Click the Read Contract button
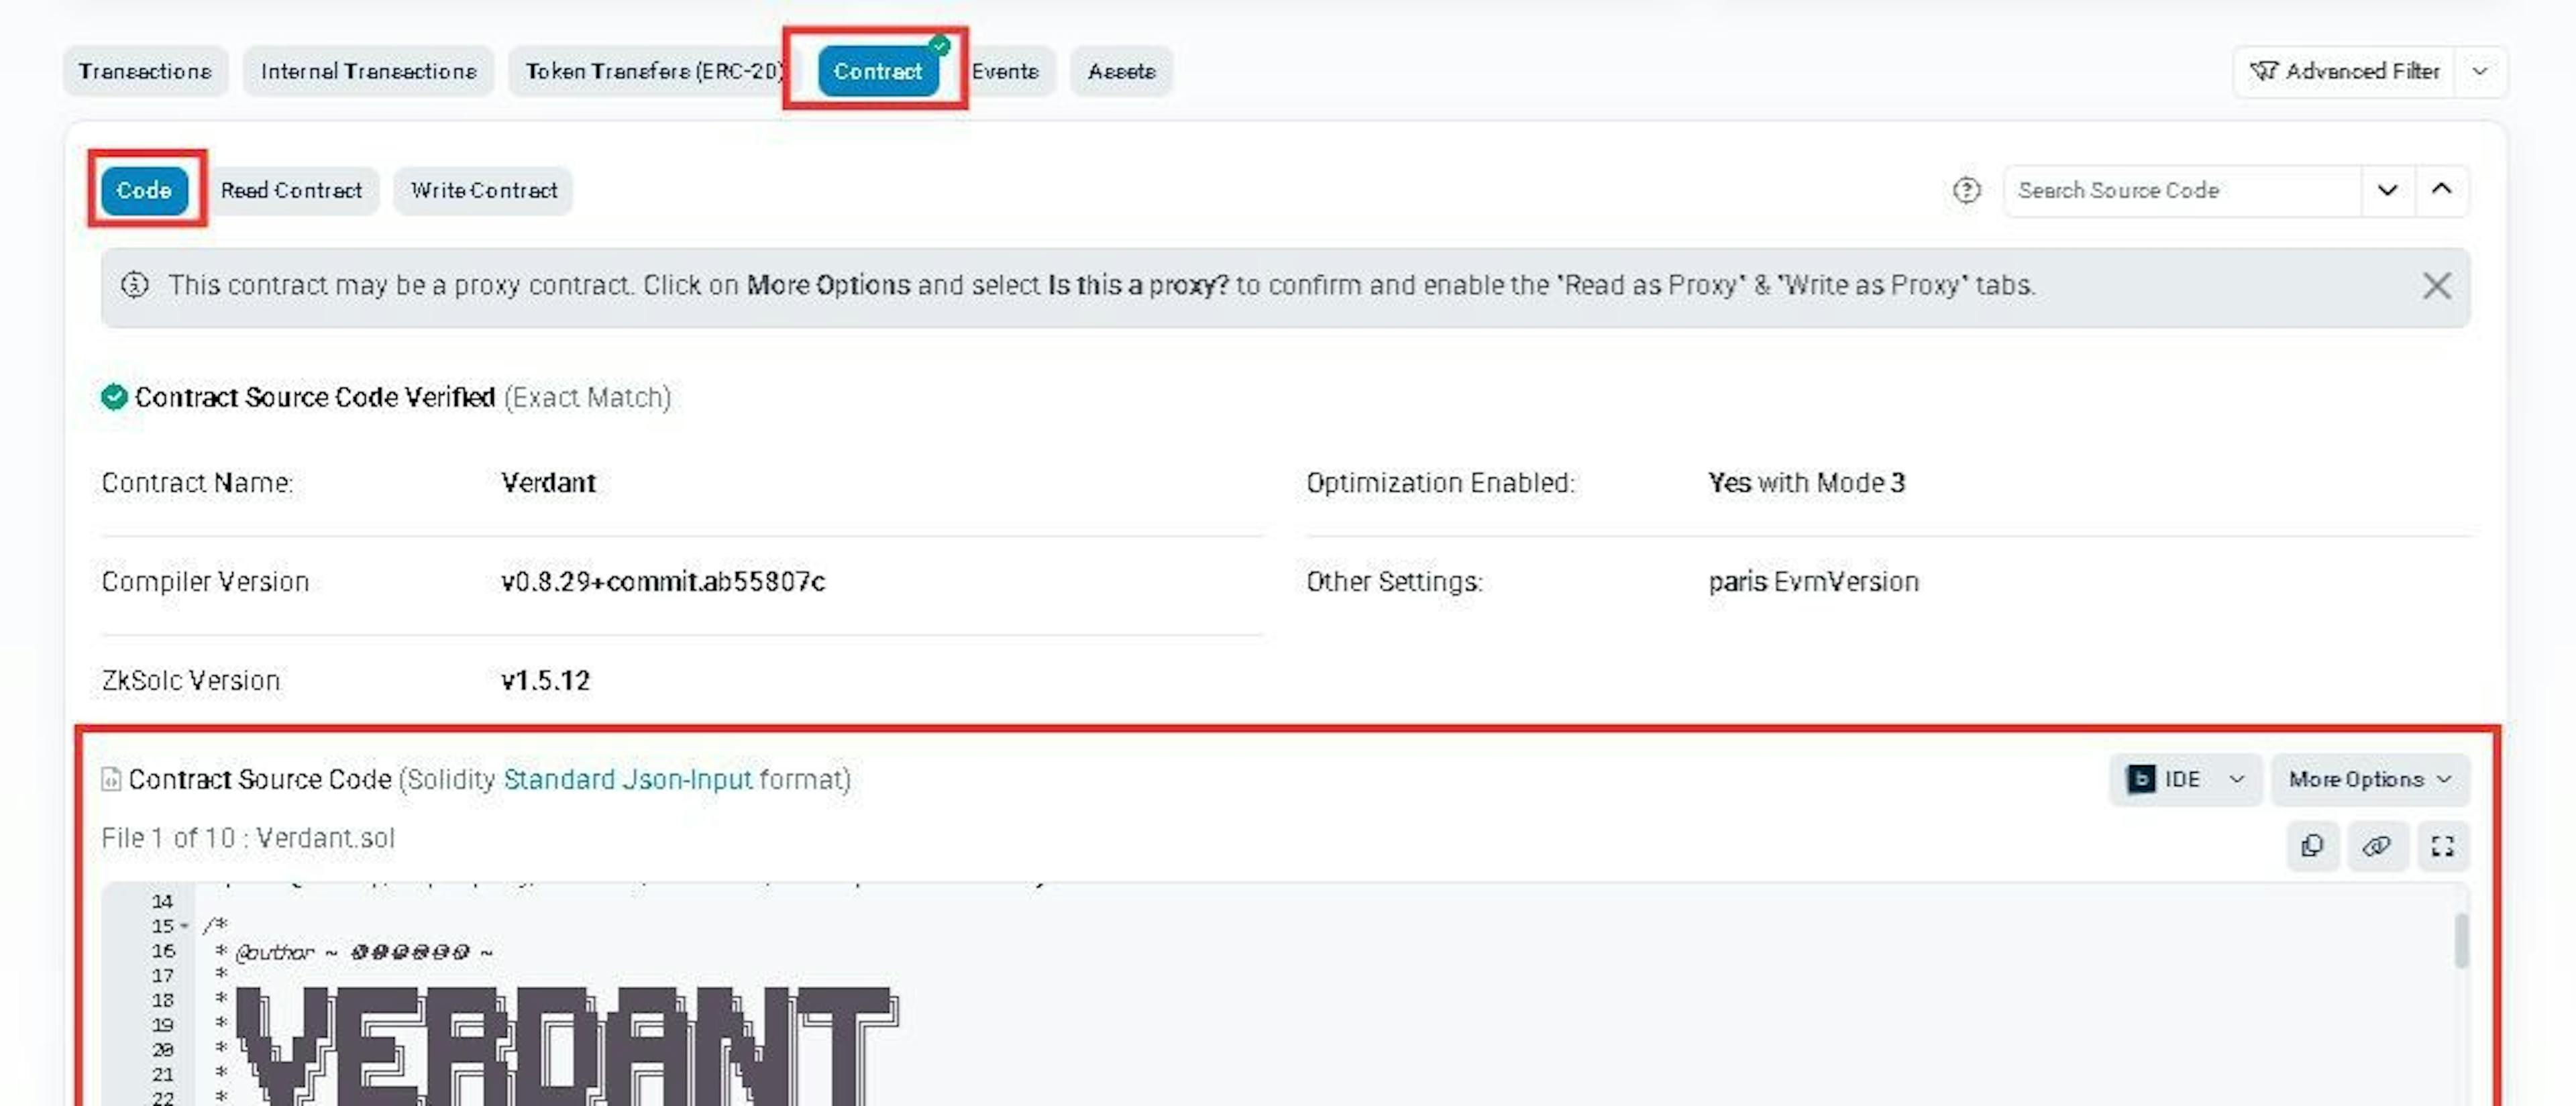 click(x=291, y=190)
